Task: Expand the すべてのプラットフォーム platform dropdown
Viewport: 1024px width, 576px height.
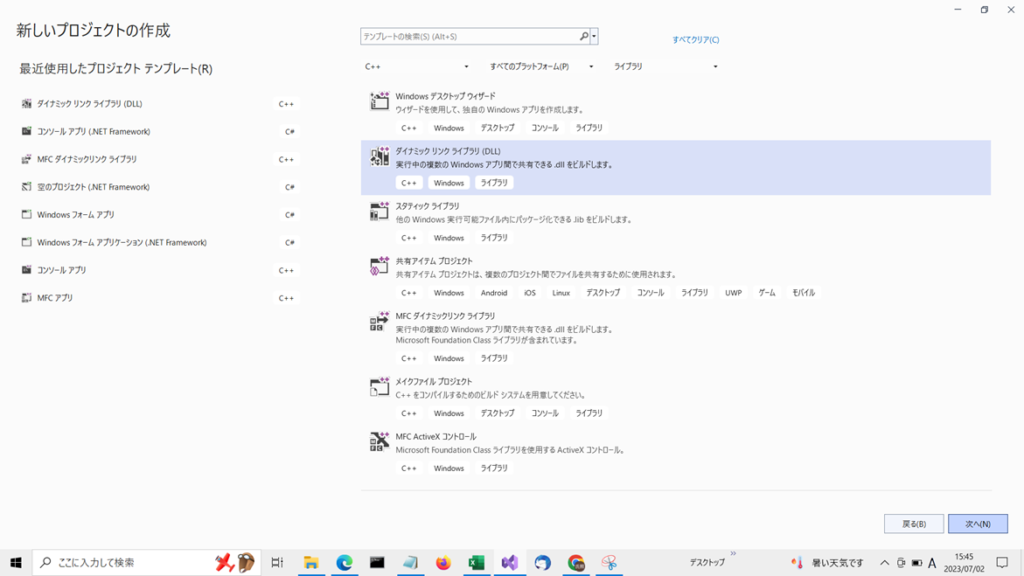Action: coord(541,67)
